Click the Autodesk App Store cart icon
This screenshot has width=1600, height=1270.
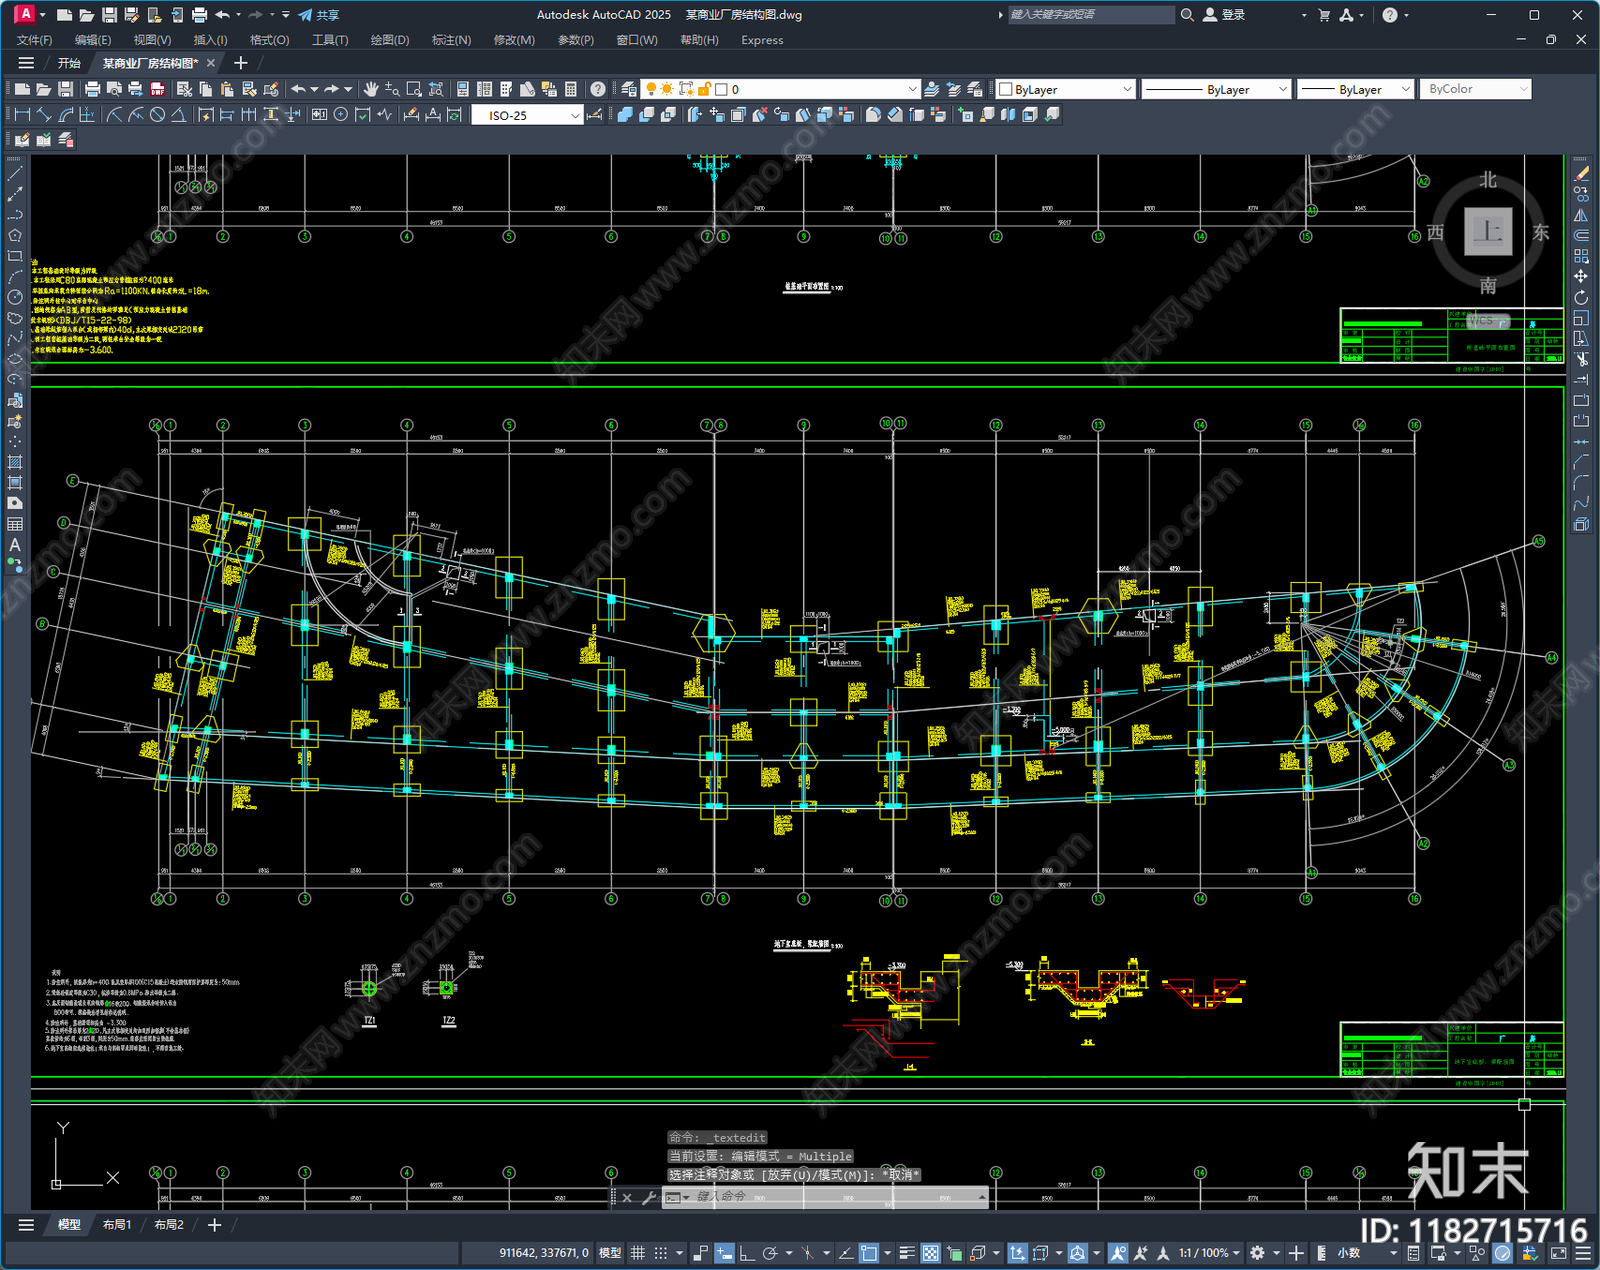(1324, 15)
